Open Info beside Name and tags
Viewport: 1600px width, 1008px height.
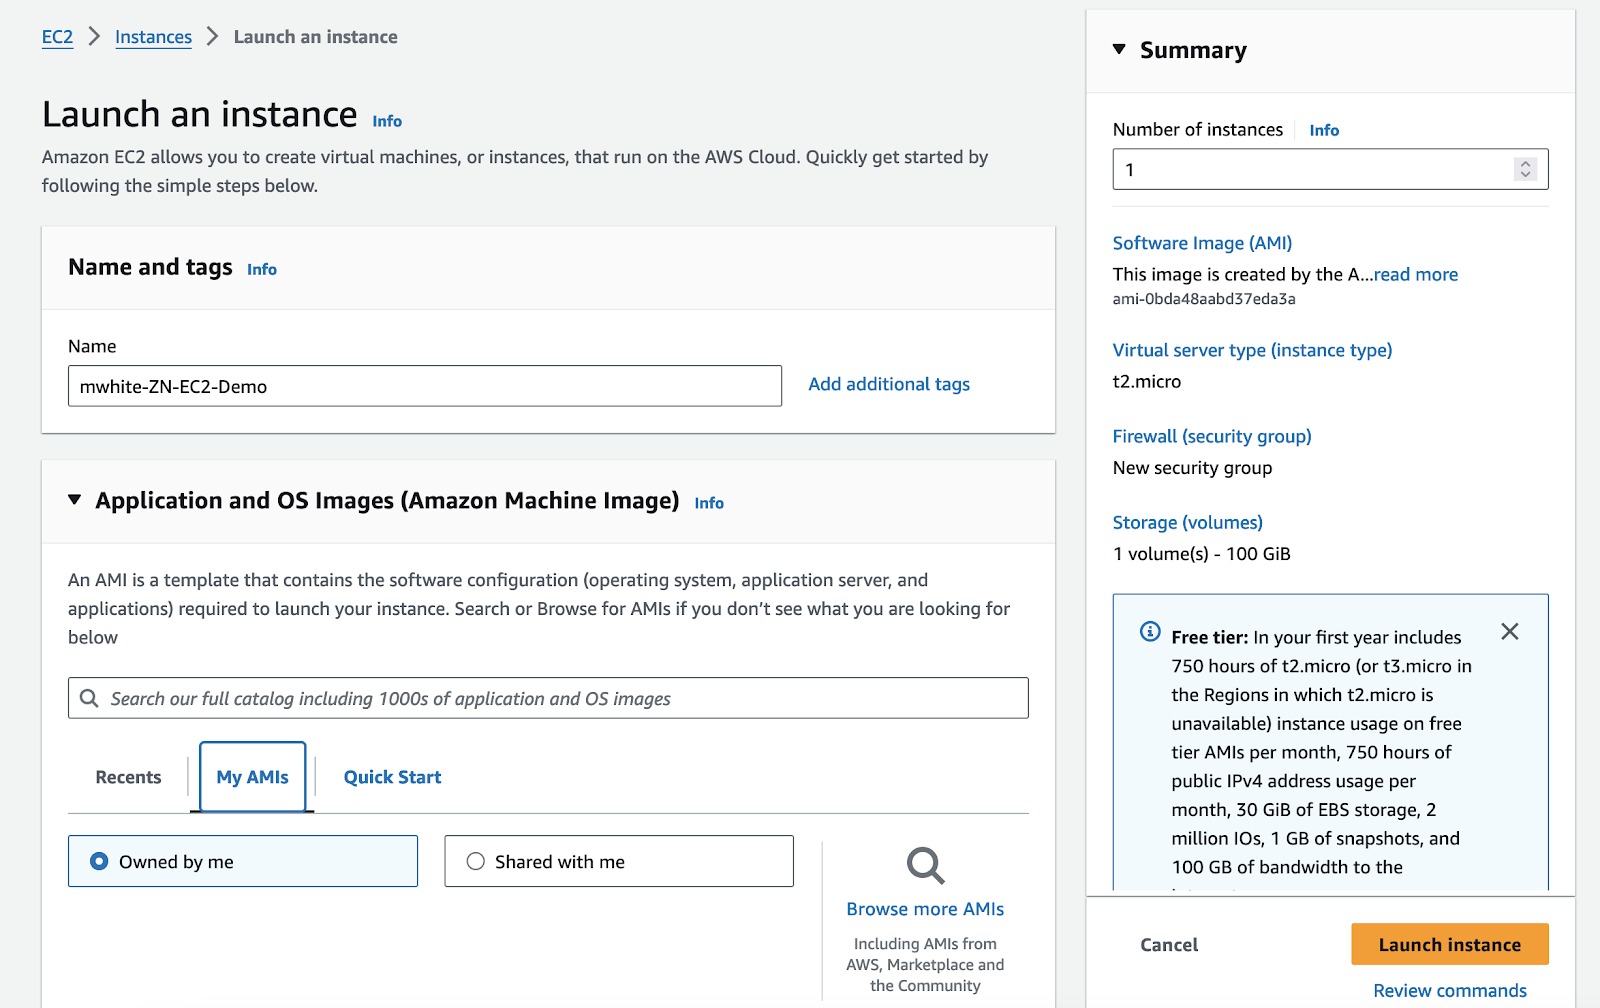click(262, 269)
